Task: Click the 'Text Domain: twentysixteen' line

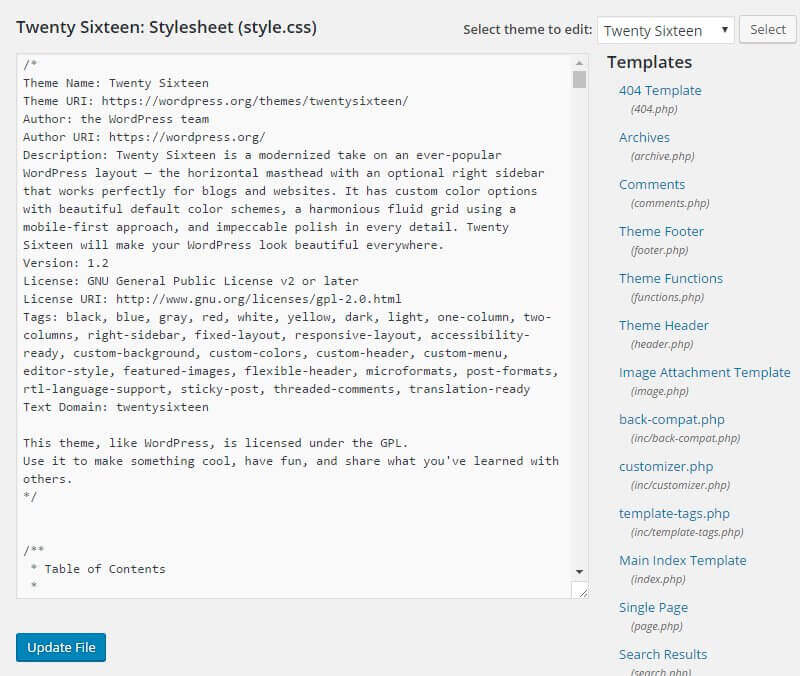Action: pos(116,407)
